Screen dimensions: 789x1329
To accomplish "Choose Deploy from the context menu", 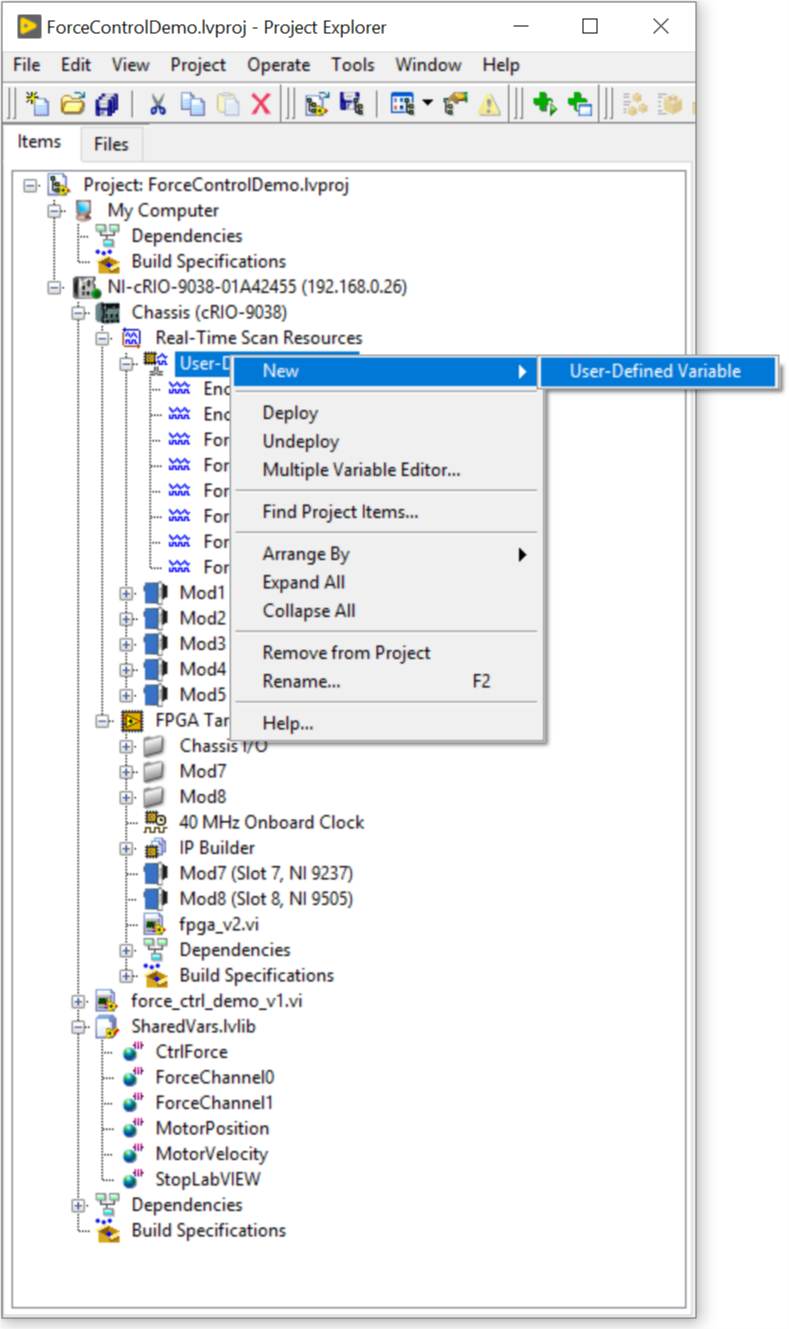I will click(x=388, y=413).
